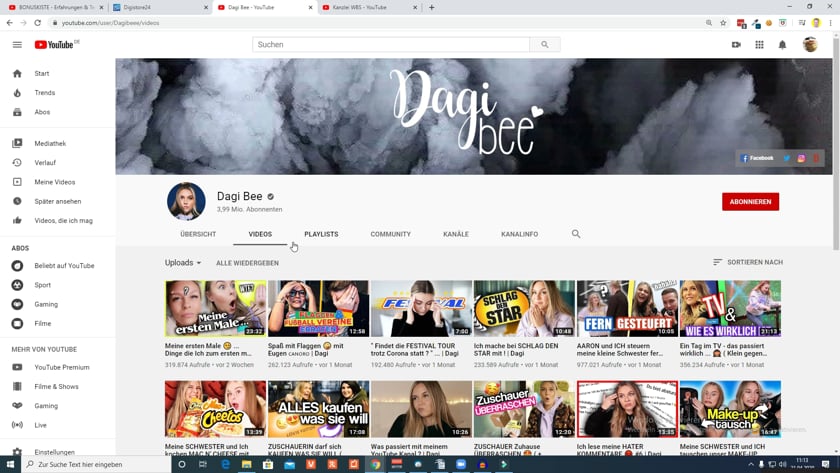Open the Make-up tausch video thumbnail
This screenshot has width=840, height=473.
pos(730,409)
